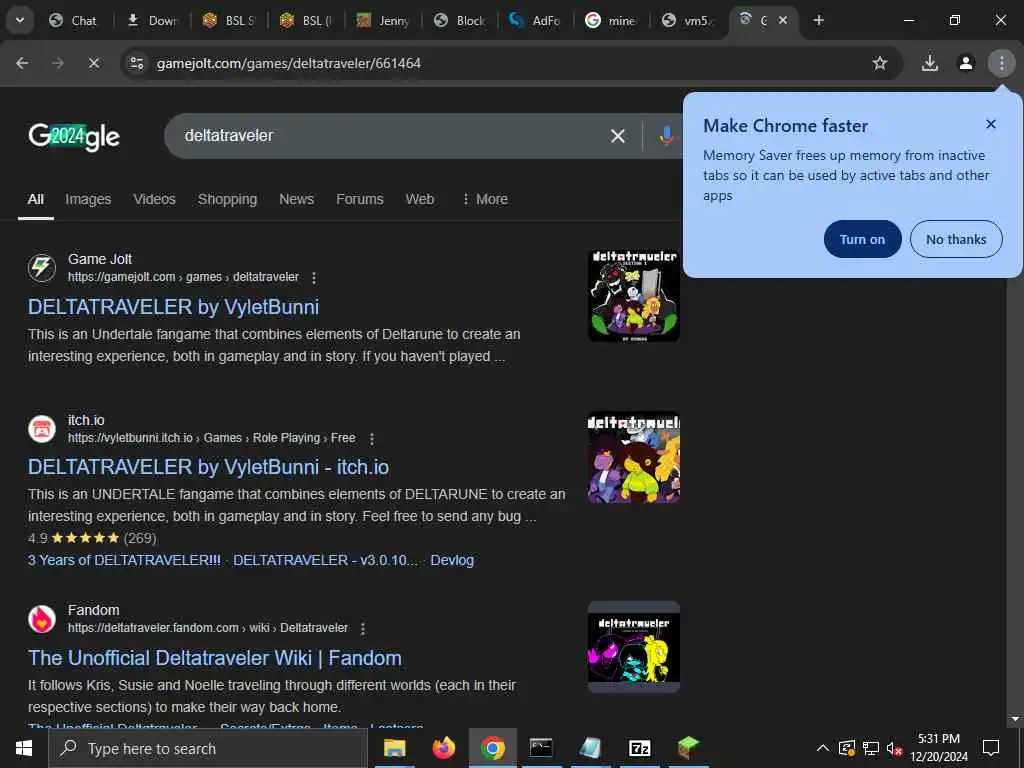Open the DELTATRAVELER - v3.0.10 sublink
Screen dimensions: 1024x768
pos(325,560)
